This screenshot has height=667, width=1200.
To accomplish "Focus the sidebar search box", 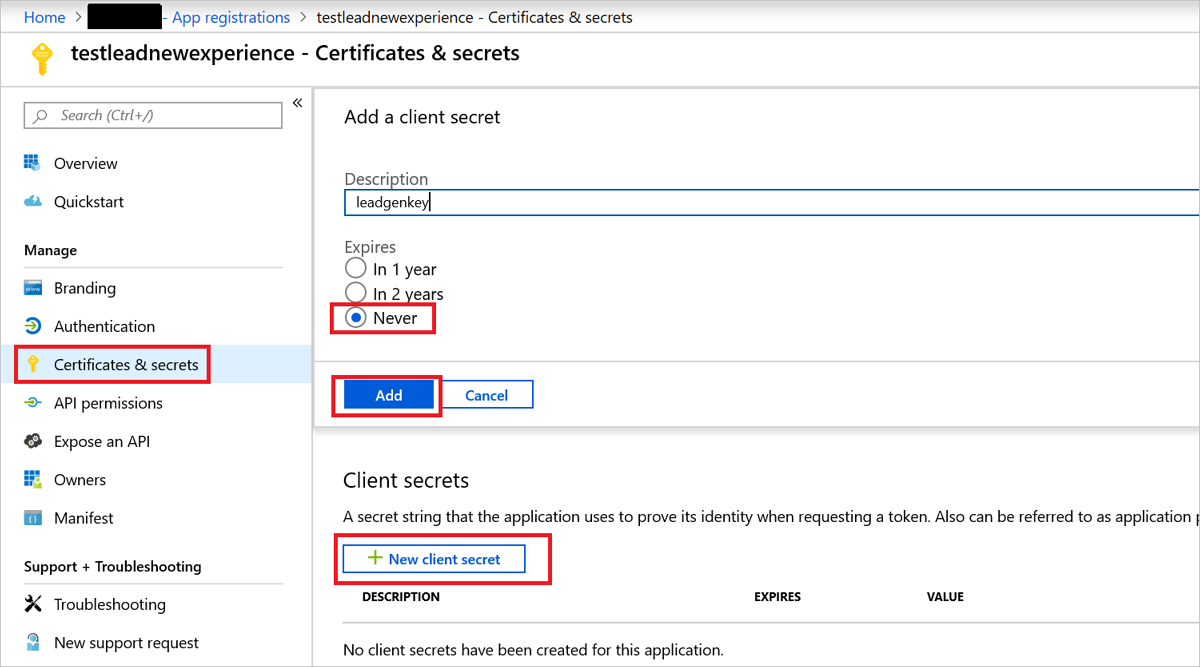I will point(153,115).
